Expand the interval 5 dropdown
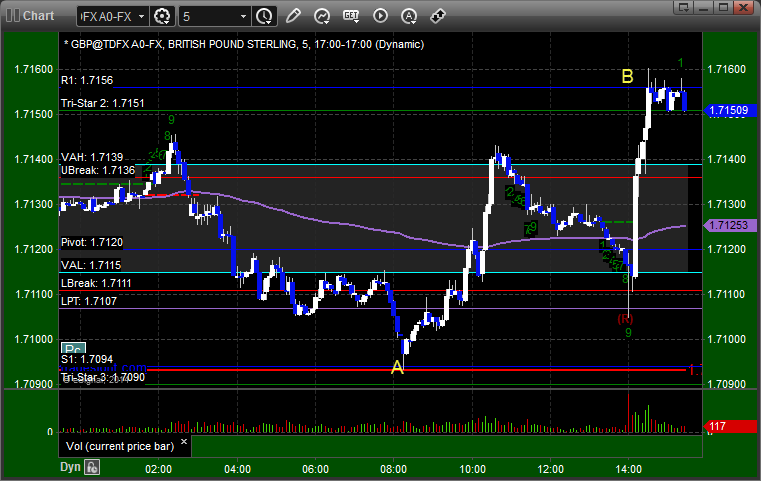 tap(244, 17)
